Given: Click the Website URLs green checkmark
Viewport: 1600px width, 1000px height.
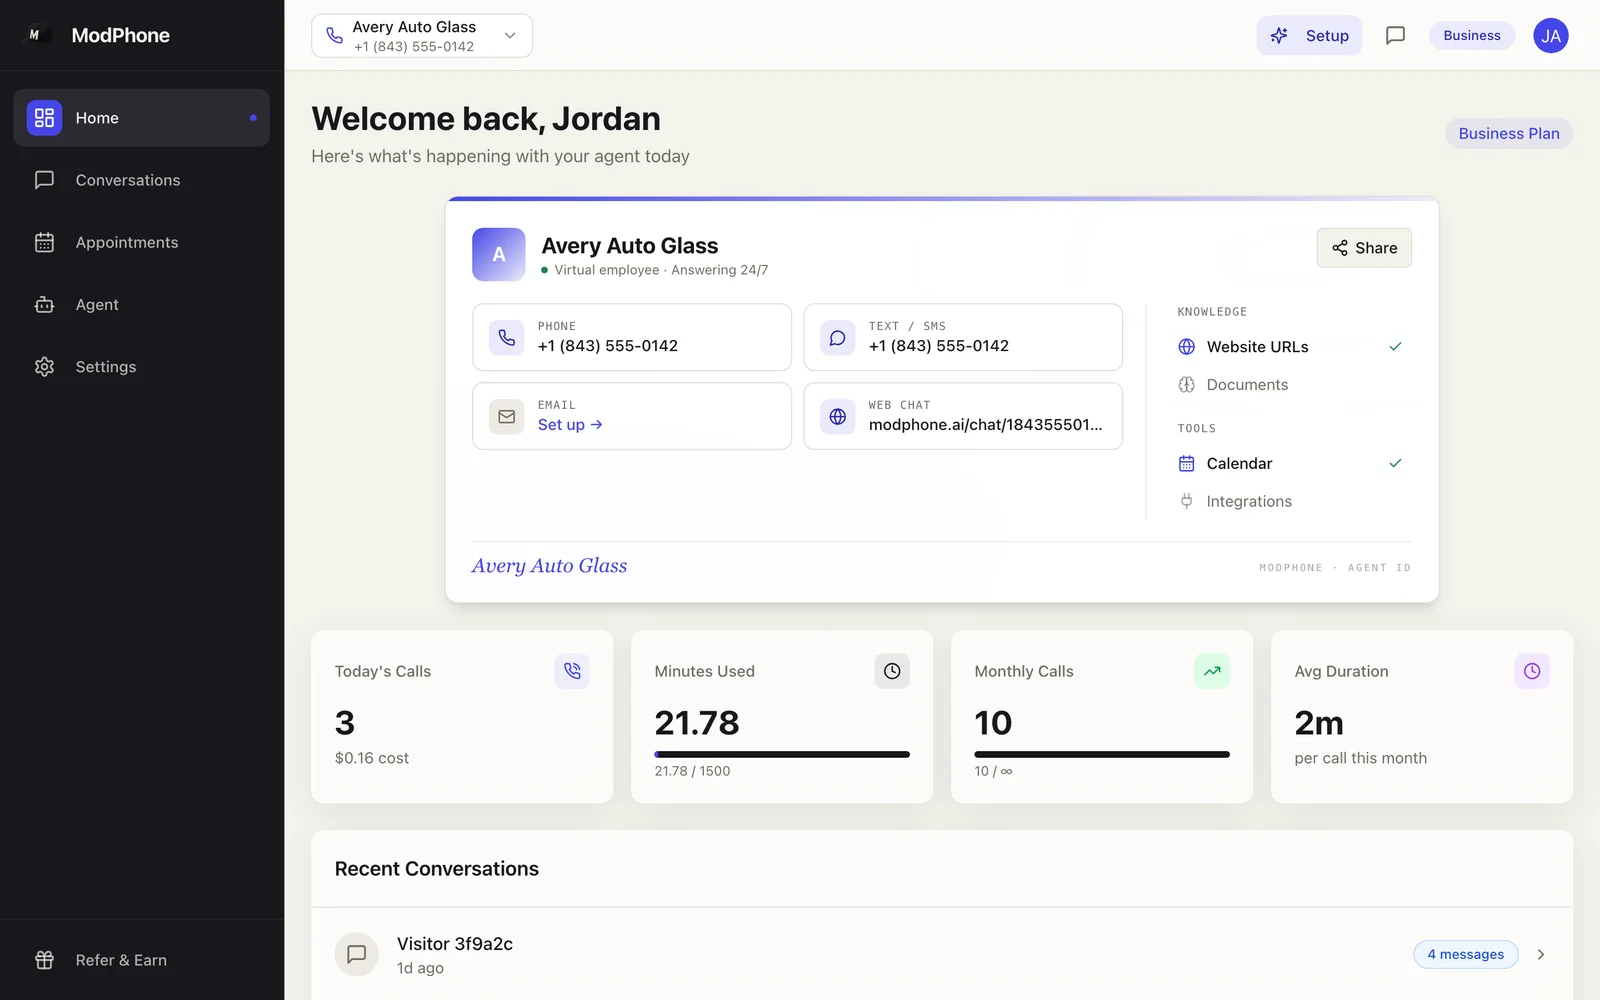Looking at the screenshot, I should pyautogui.click(x=1395, y=347).
